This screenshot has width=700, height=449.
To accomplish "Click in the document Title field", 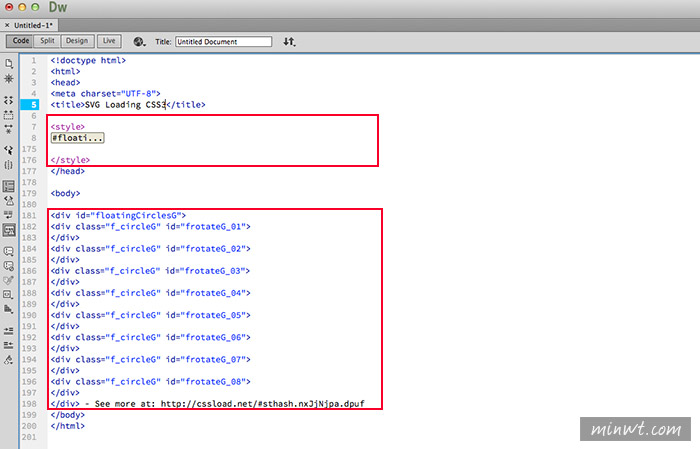I will (223, 42).
